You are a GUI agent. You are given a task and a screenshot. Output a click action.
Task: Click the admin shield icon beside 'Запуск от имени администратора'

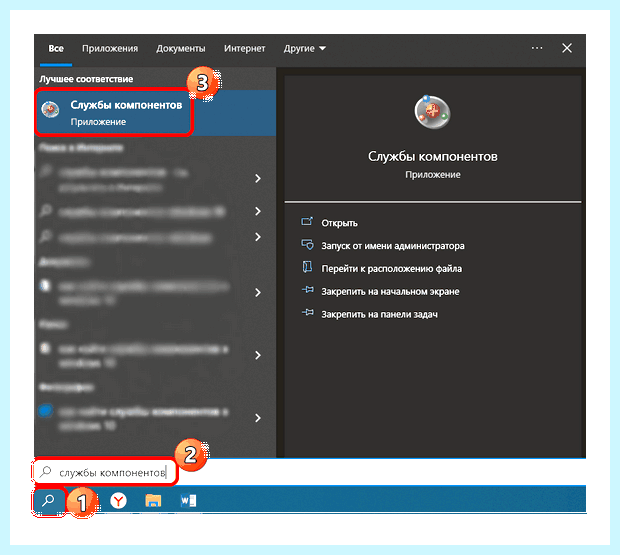307,245
